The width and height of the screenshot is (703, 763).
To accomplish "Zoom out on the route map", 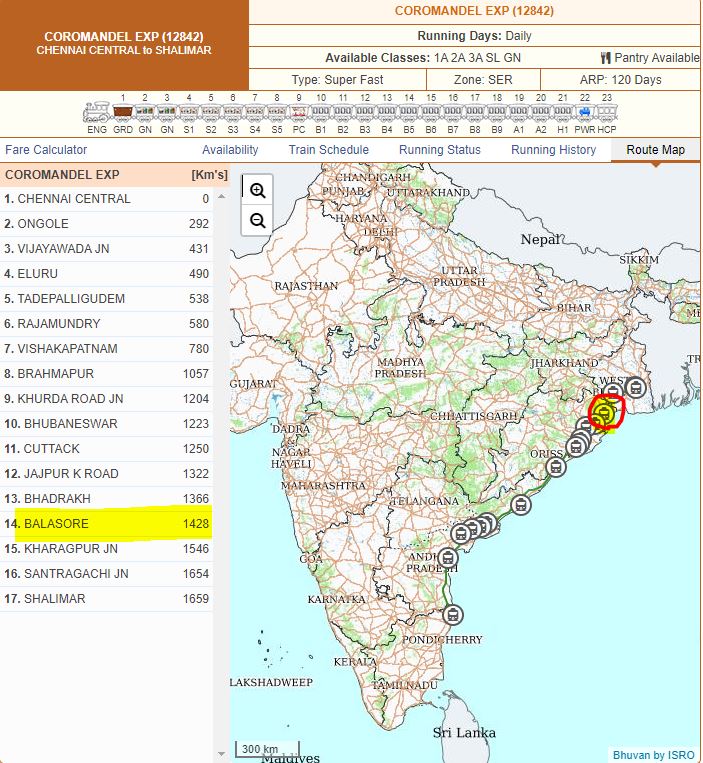I will 257,221.
